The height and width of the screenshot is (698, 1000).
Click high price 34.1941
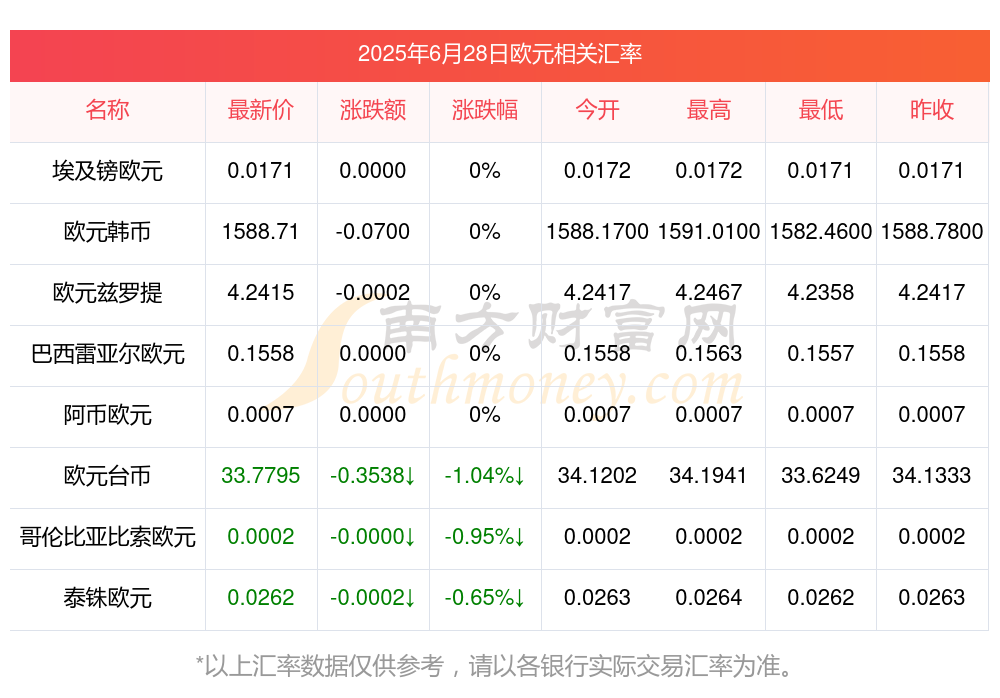click(x=709, y=476)
